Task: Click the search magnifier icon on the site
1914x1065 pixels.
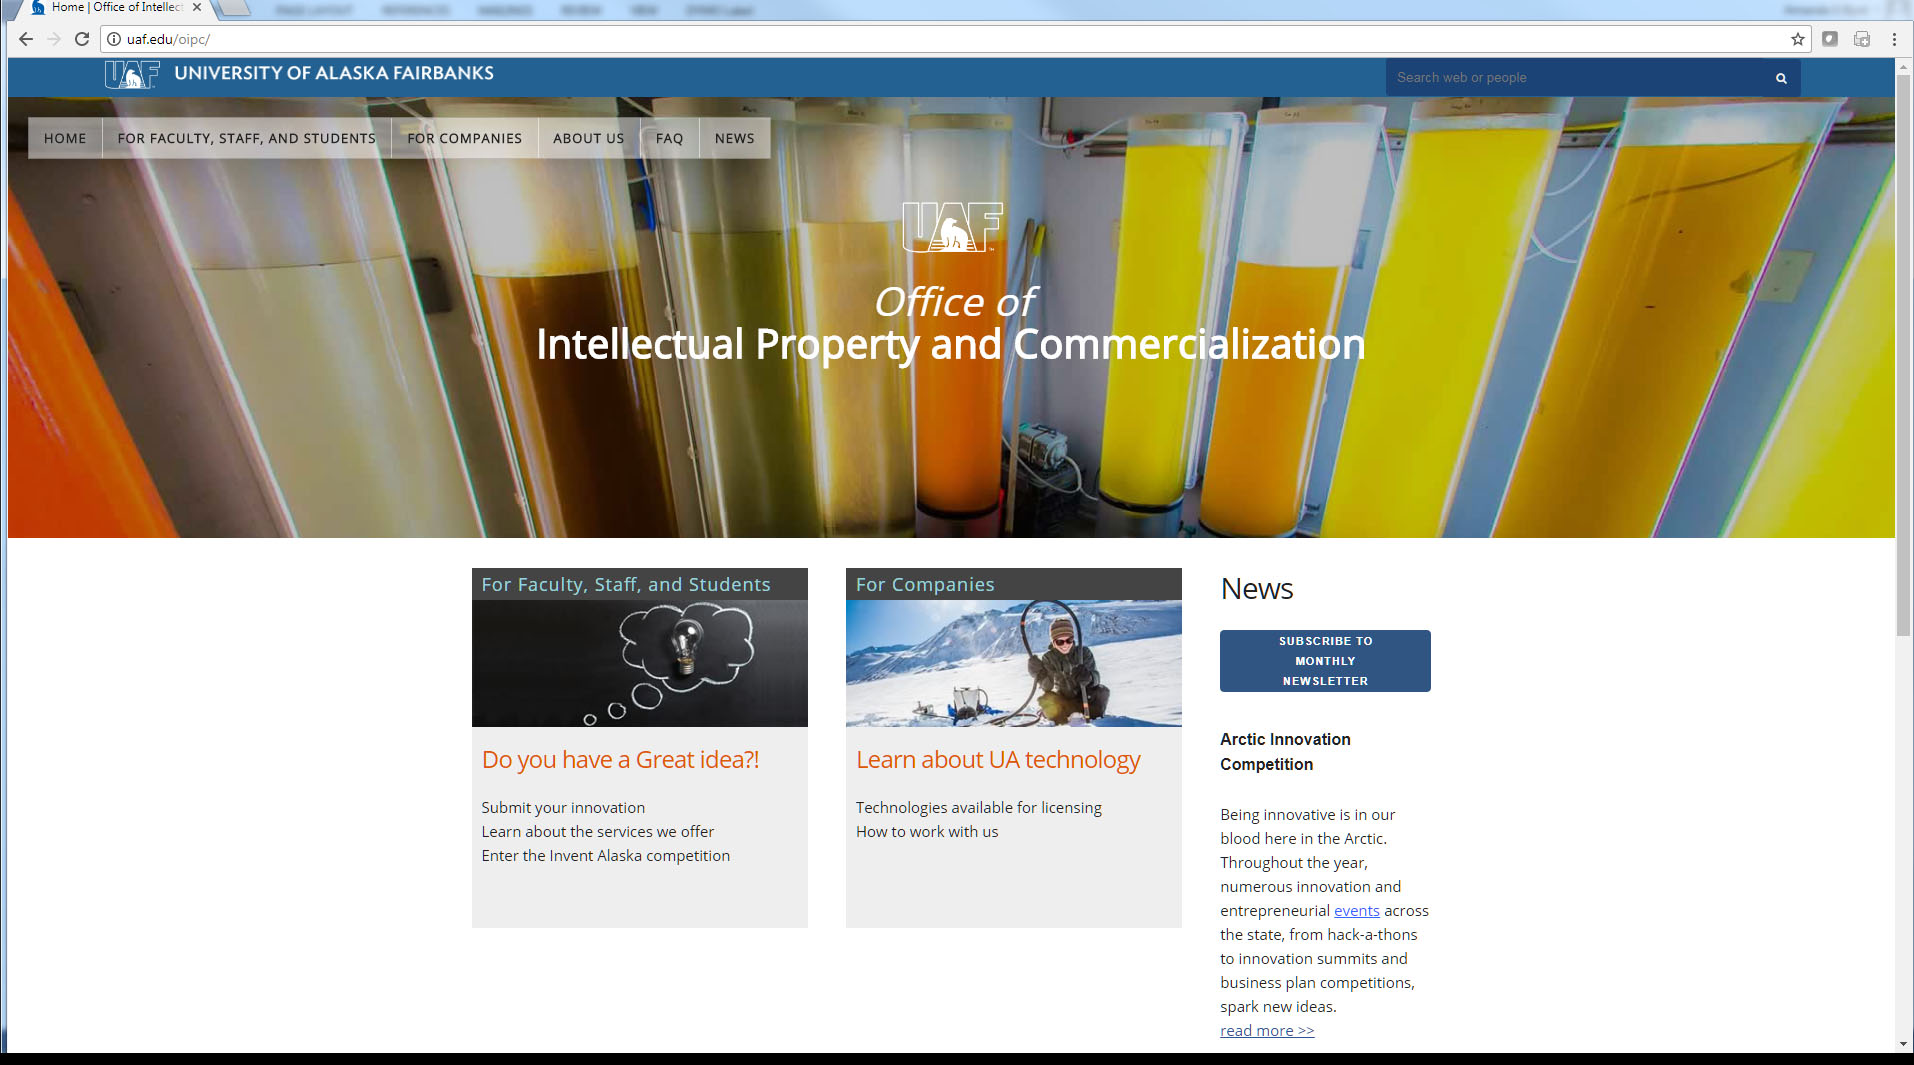Action: 1781,77
